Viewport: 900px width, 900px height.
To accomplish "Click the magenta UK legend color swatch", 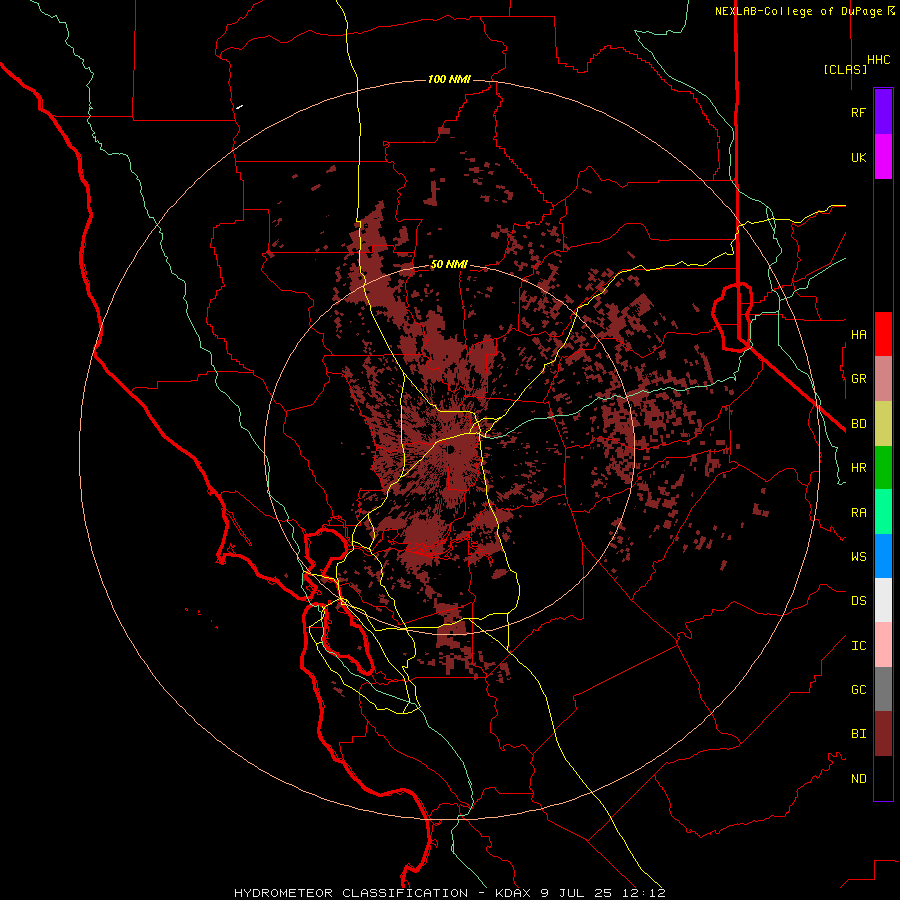I will tap(883, 157).
